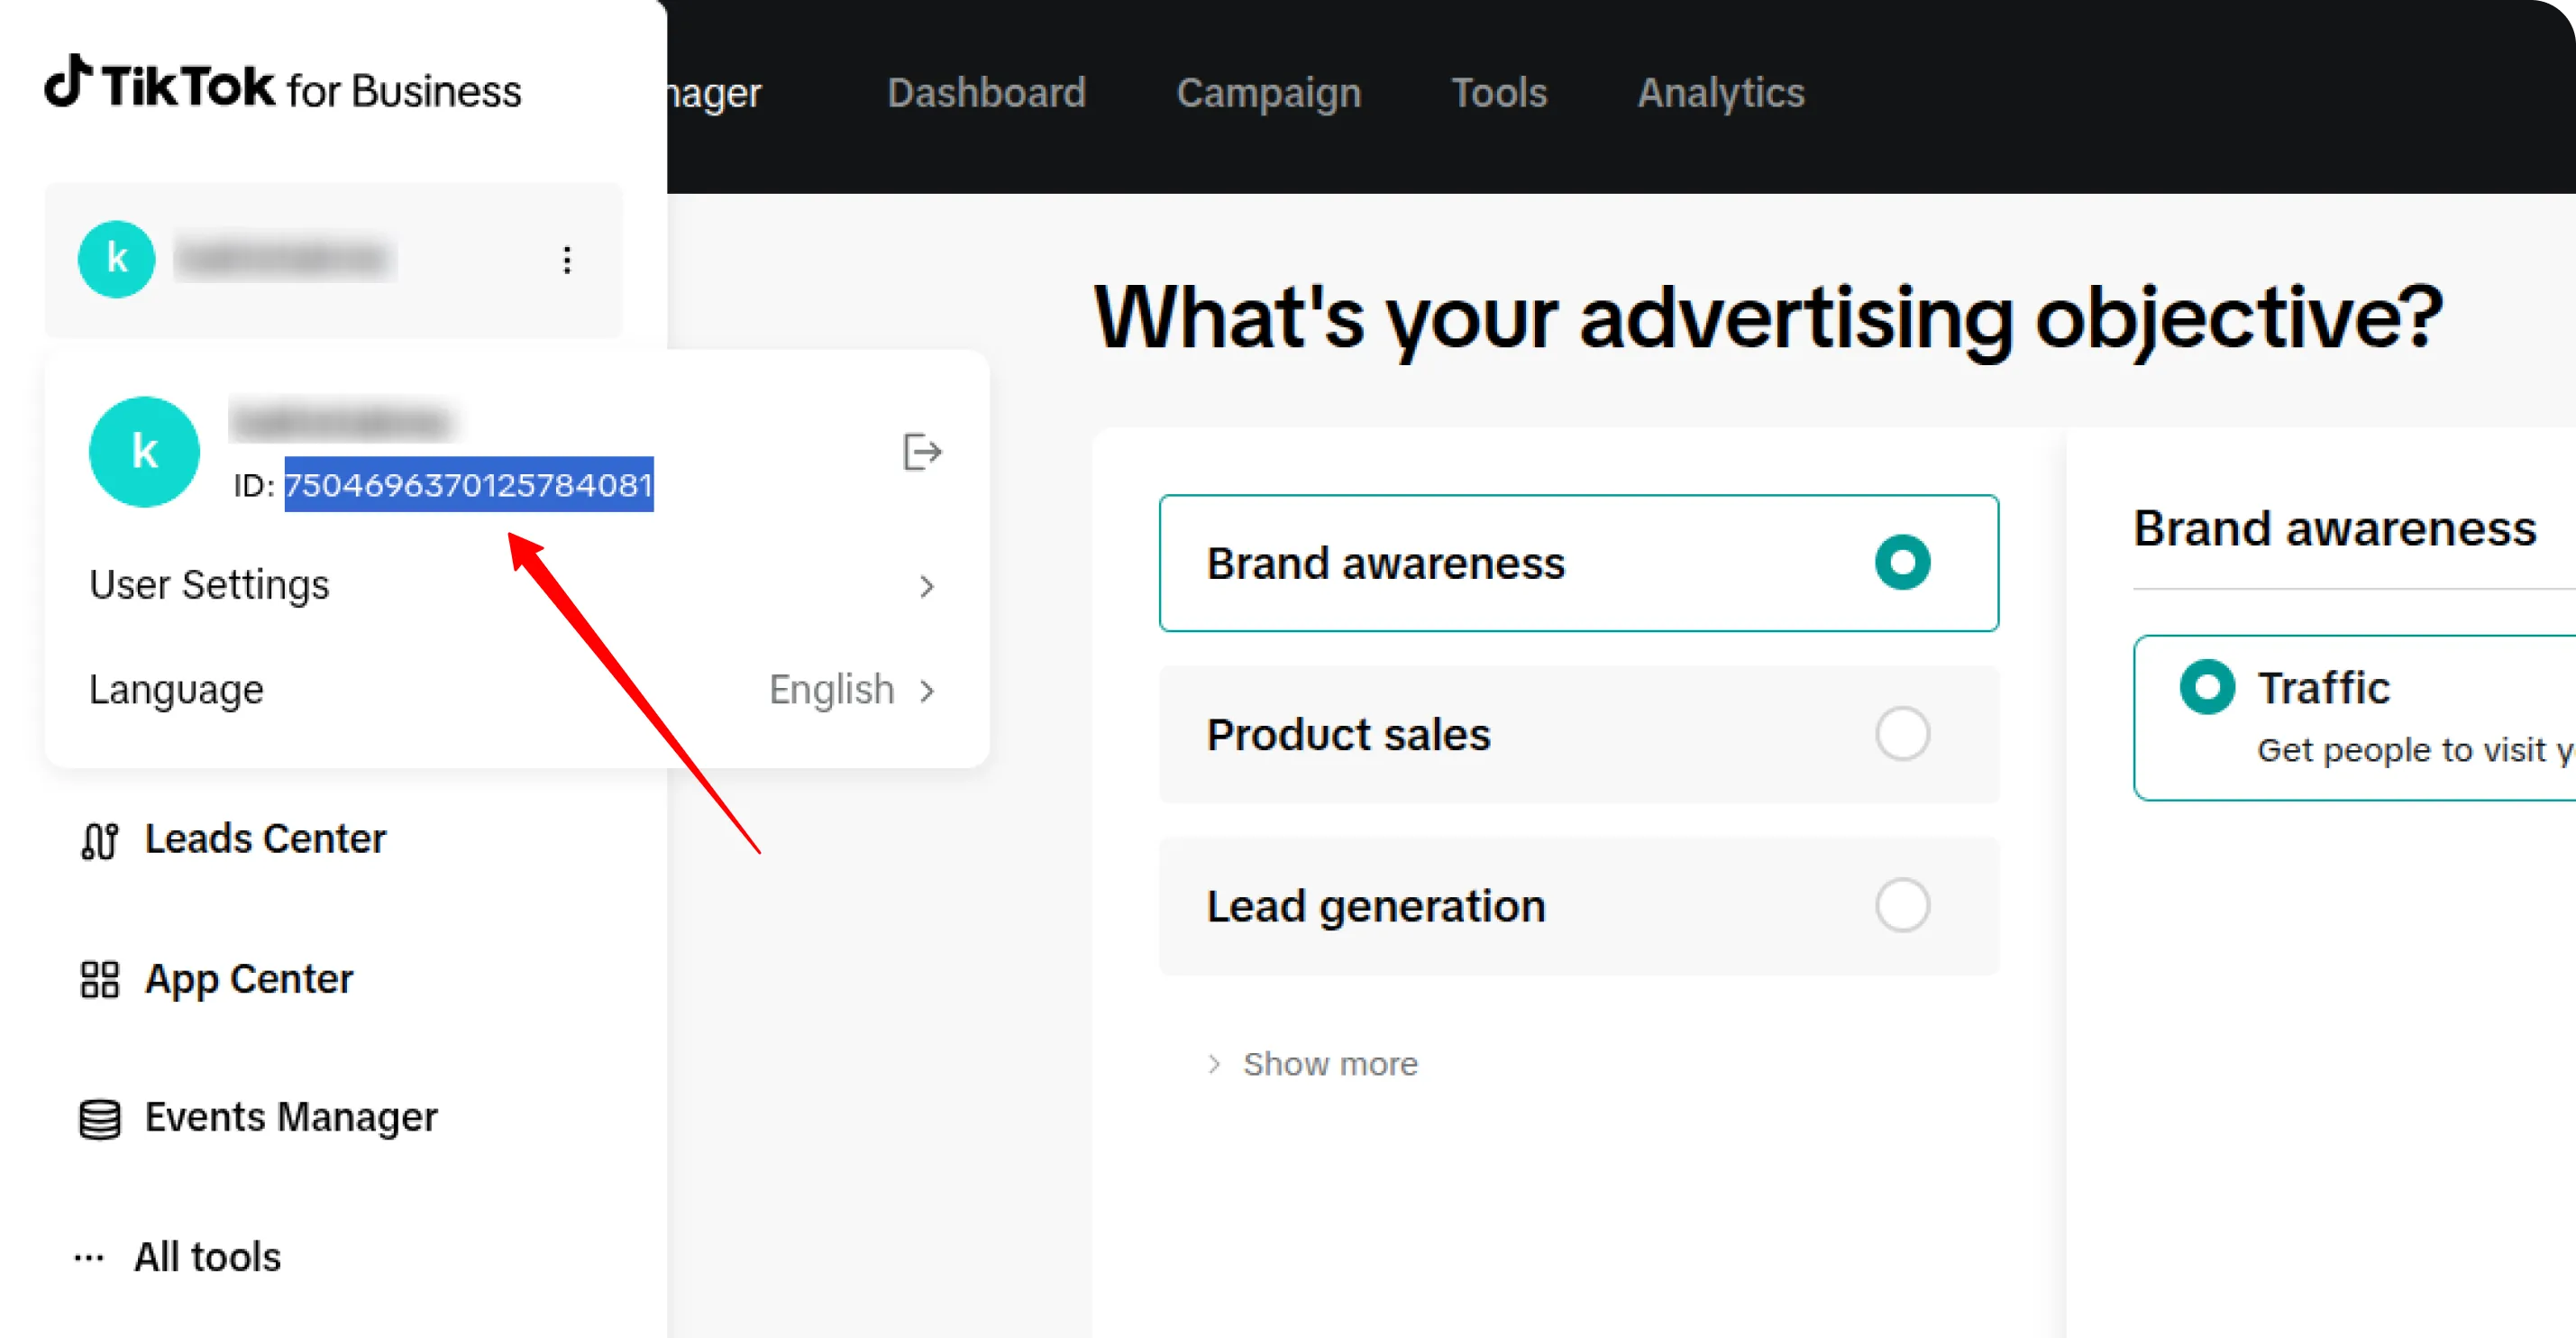This screenshot has height=1338, width=2576.
Task: Expand the Show more objectives list
Action: coord(1329,1063)
